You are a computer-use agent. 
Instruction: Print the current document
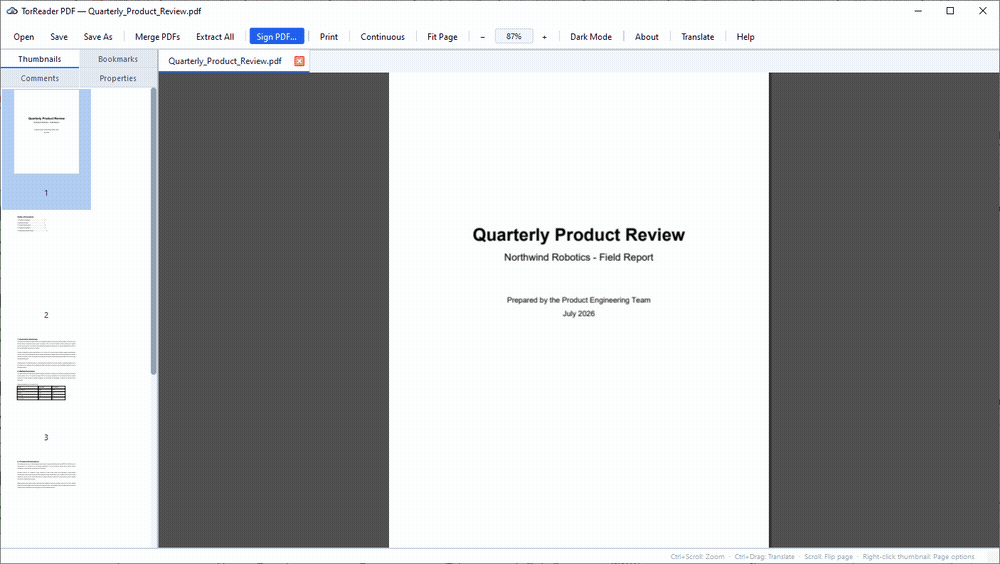tap(328, 37)
